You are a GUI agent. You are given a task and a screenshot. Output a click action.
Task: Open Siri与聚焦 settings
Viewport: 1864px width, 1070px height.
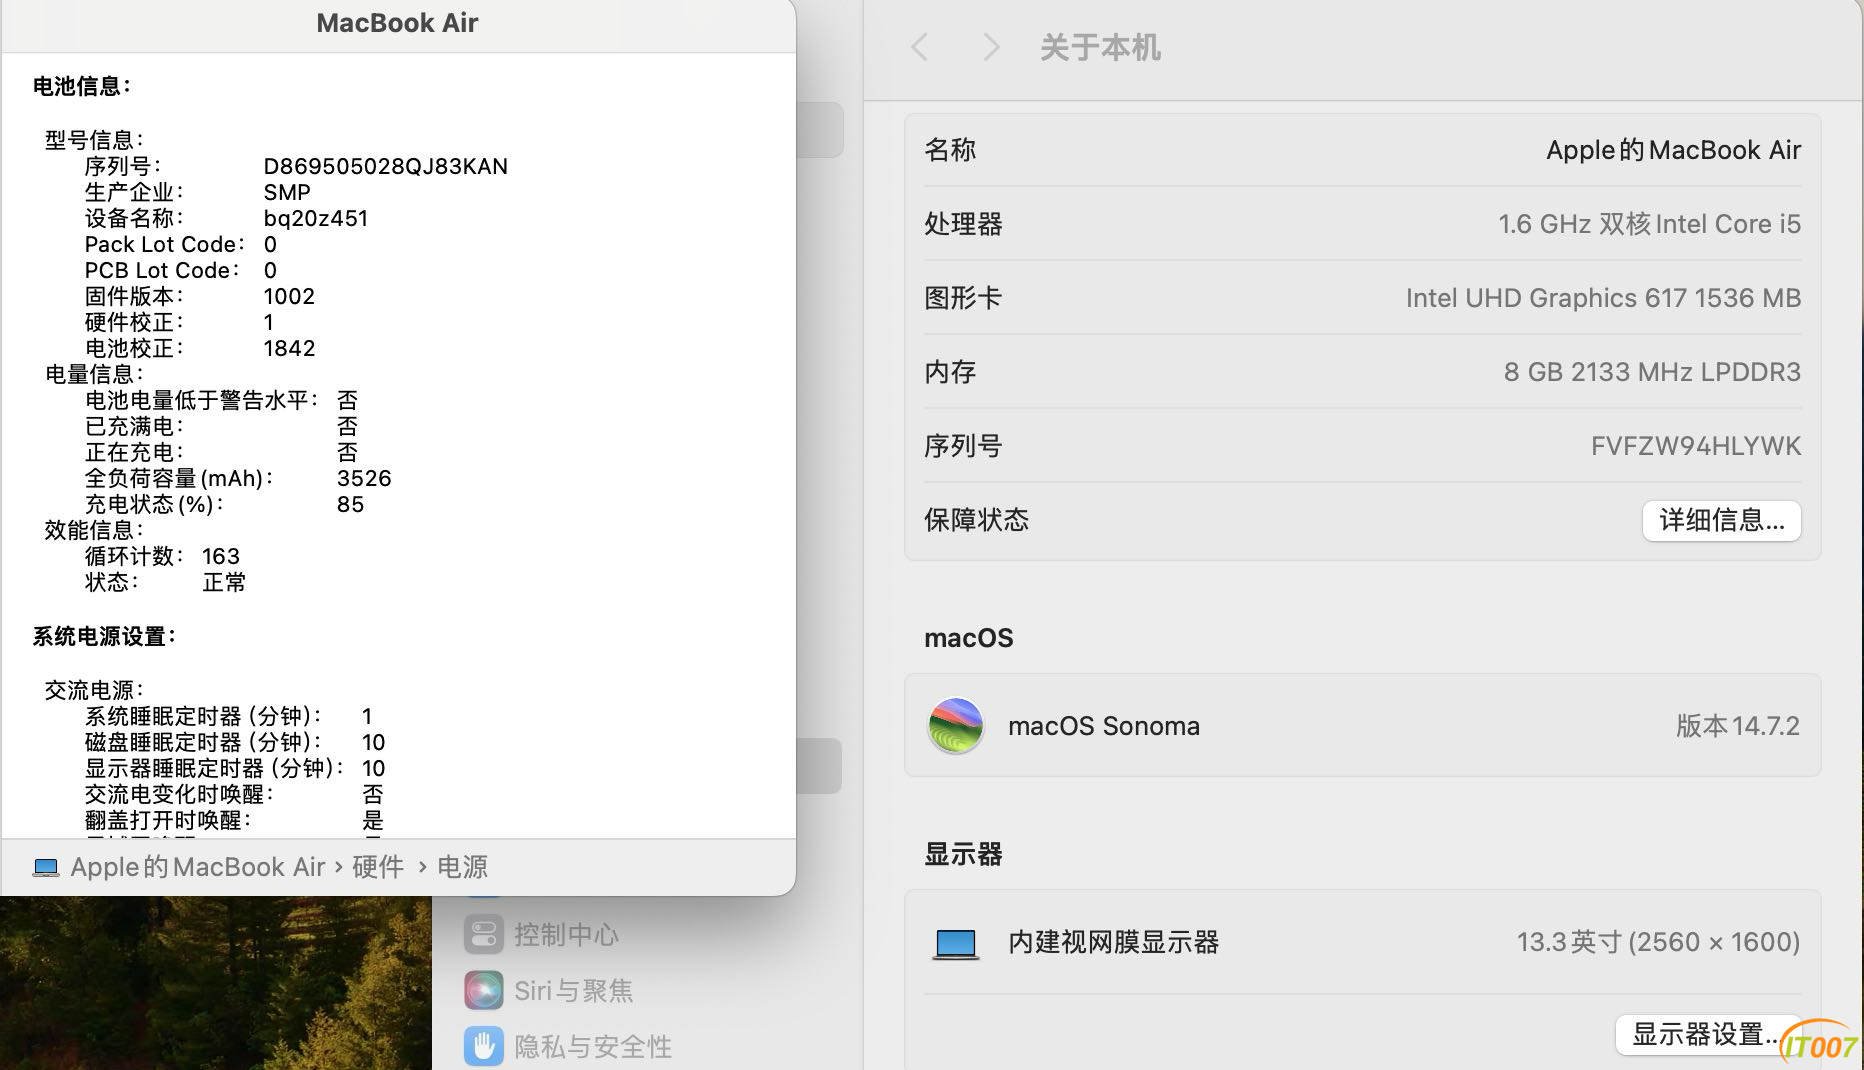click(x=548, y=990)
